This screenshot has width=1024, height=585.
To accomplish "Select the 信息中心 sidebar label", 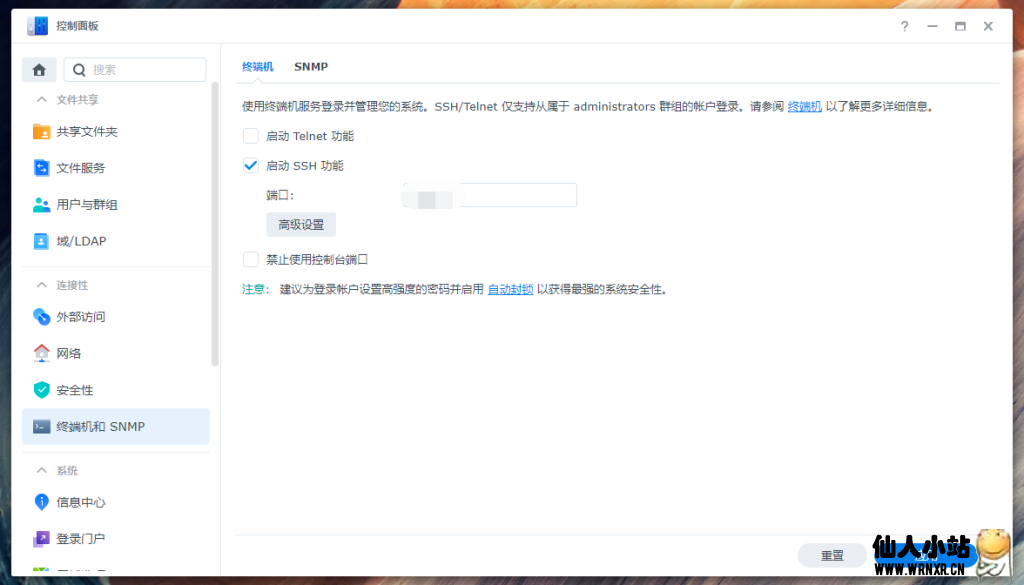I will tap(80, 502).
